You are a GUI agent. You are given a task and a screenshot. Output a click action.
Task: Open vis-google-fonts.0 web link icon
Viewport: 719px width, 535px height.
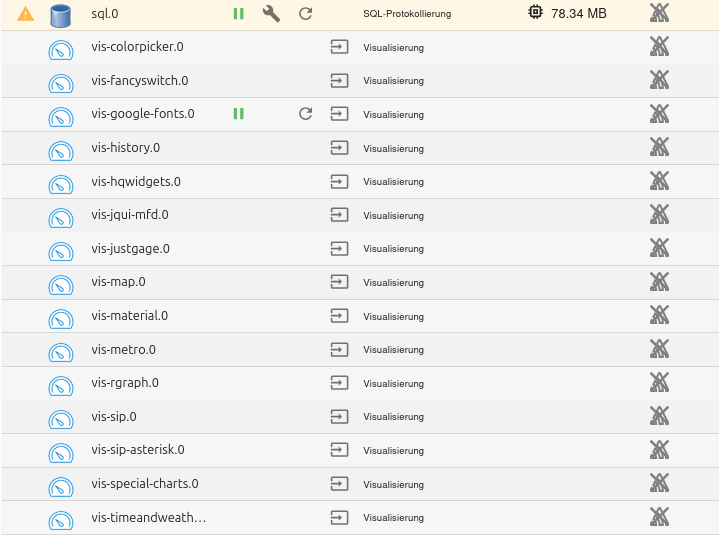click(x=339, y=114)
